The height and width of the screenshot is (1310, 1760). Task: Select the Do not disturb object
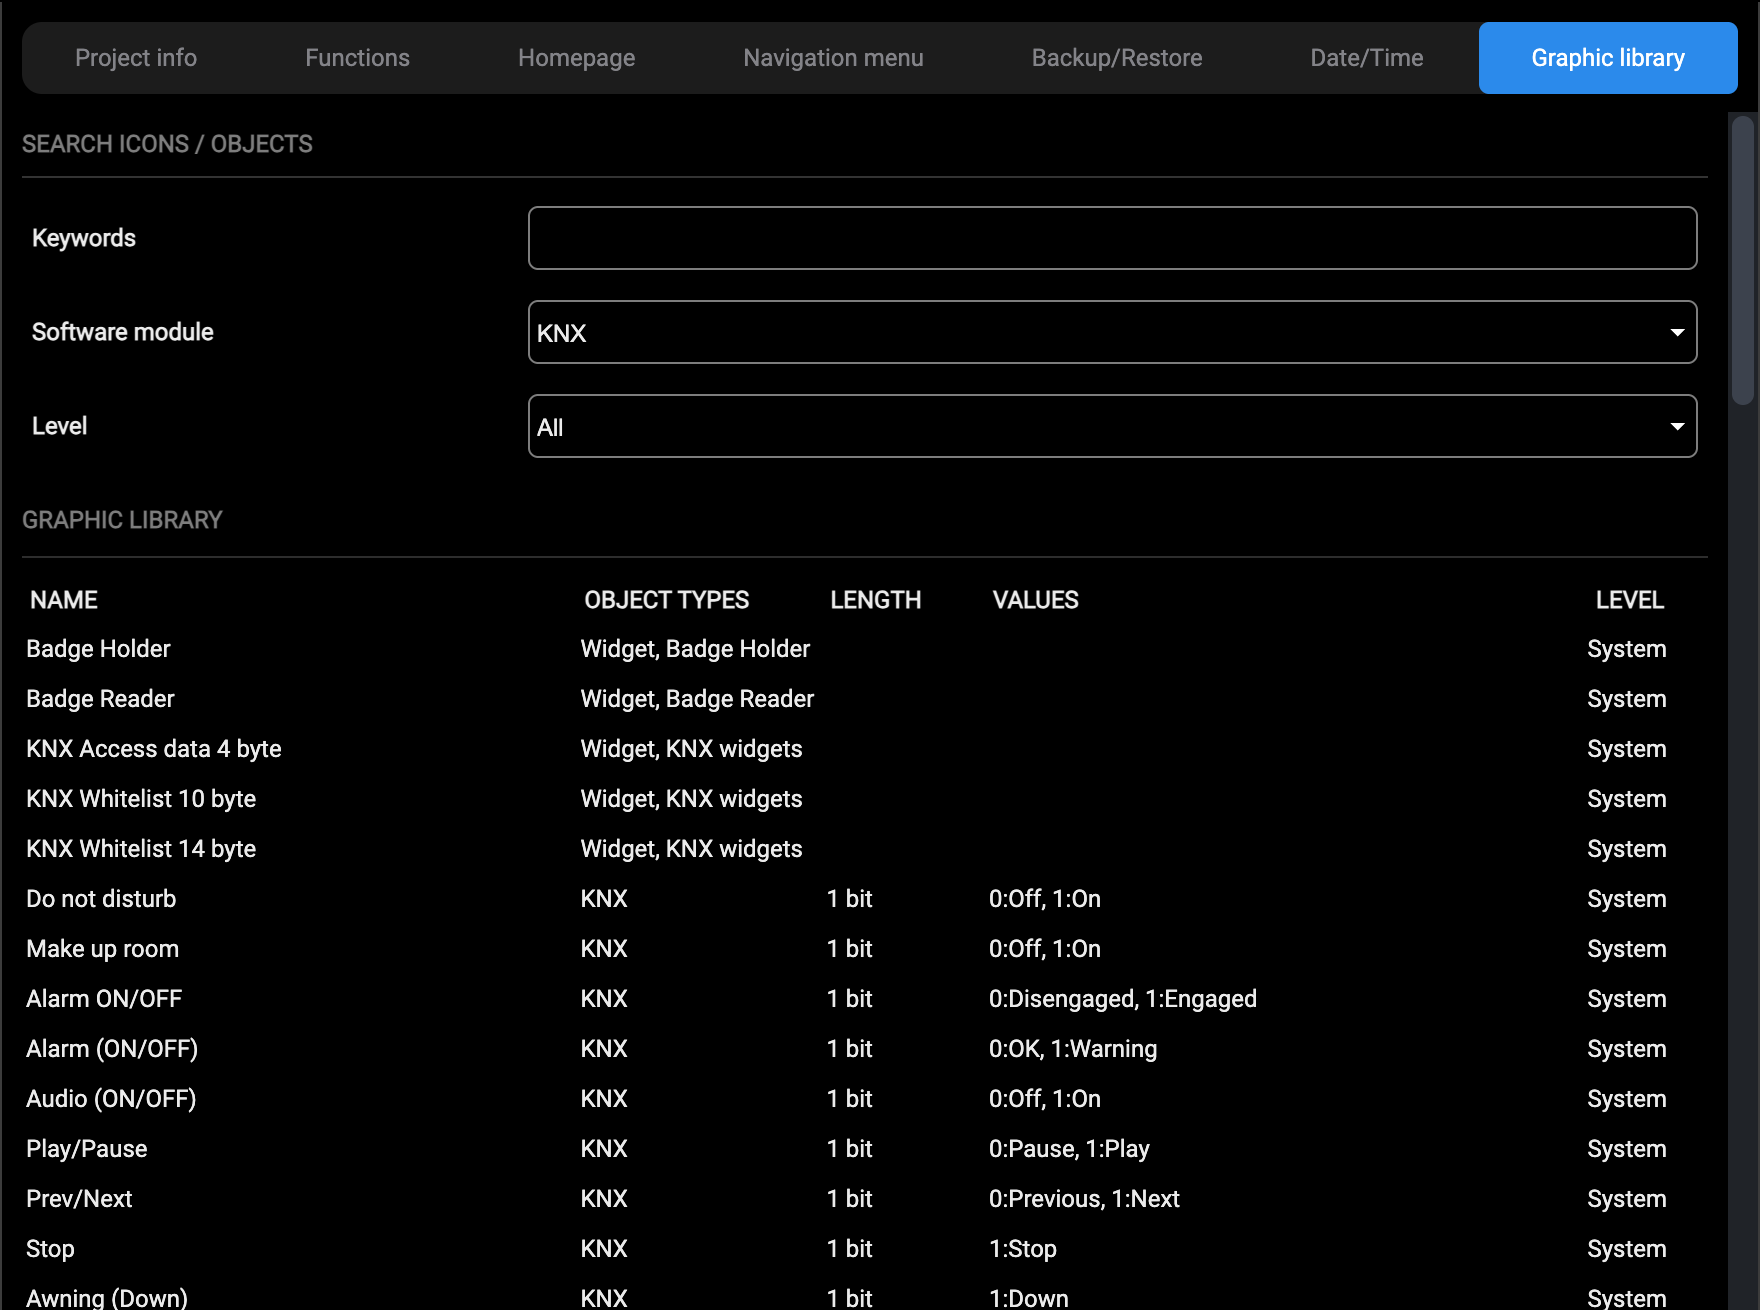tap(101, 899)
